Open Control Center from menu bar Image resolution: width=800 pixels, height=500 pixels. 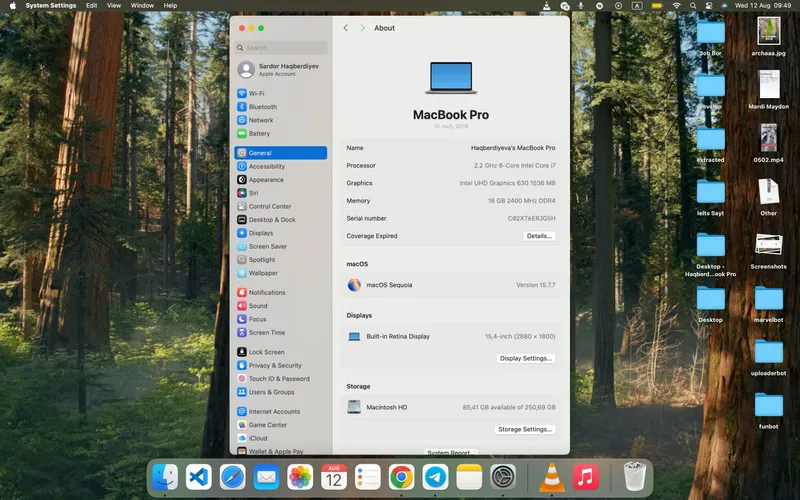(708, 6)
